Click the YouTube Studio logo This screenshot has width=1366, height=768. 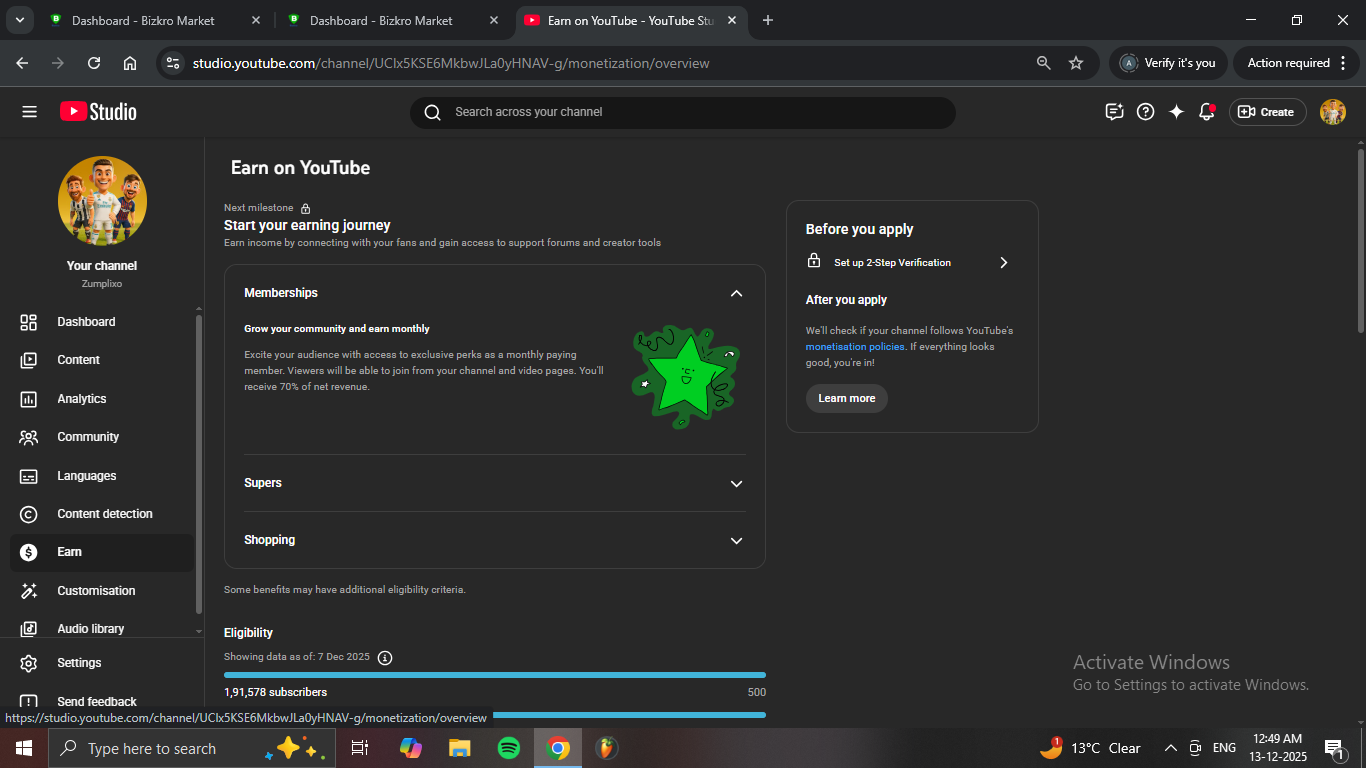coord(98,112)
